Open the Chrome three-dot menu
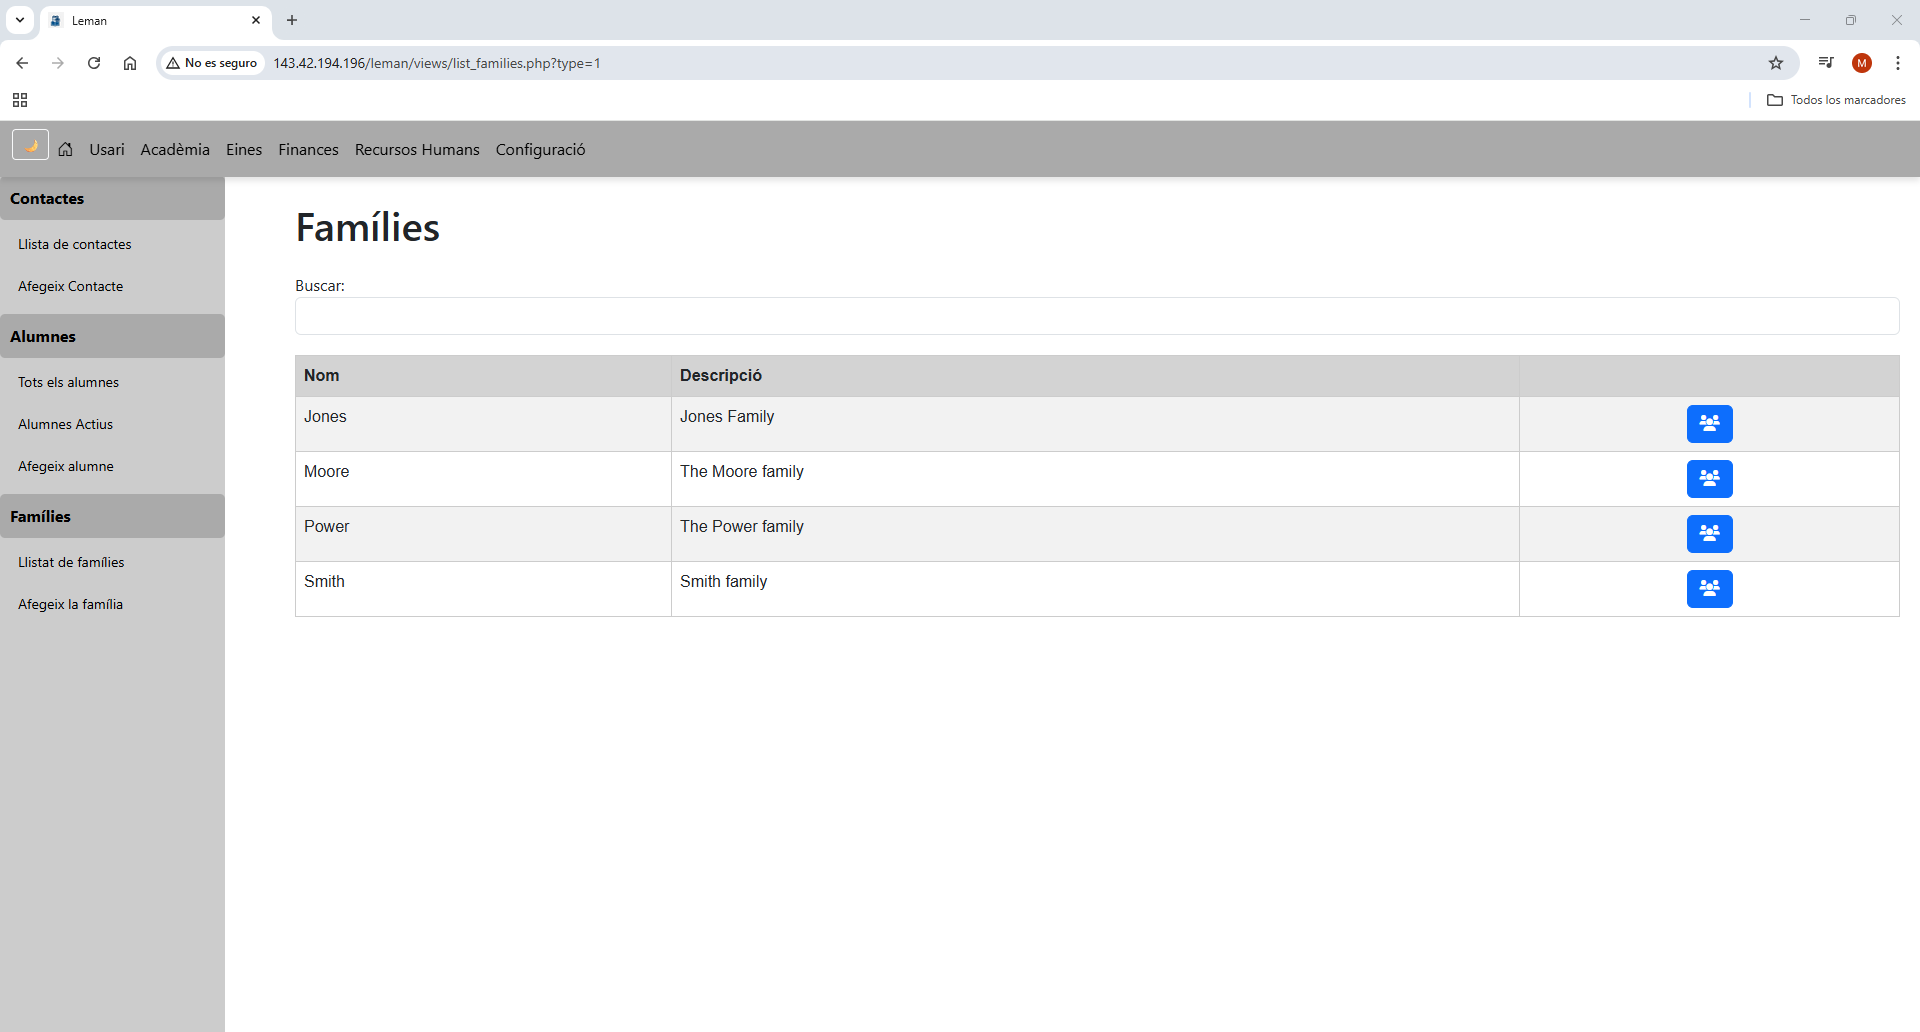 1898,63
